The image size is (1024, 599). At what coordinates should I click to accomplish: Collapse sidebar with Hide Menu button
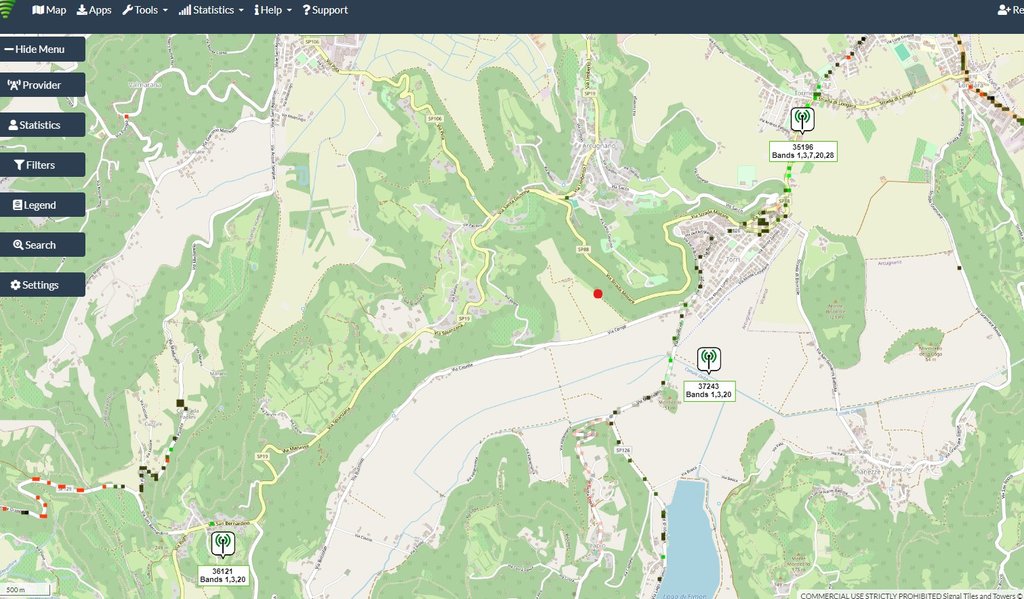point(42,49)
